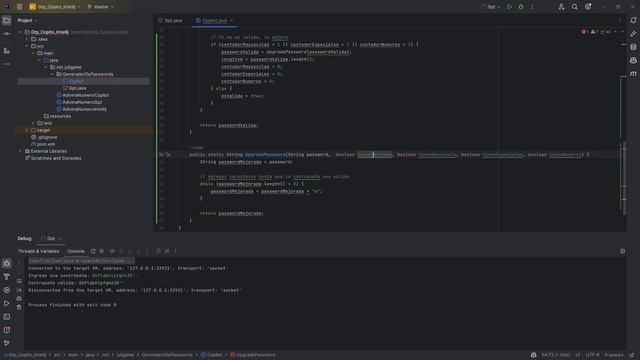Open the main hamburger menu

pos(19,7)
